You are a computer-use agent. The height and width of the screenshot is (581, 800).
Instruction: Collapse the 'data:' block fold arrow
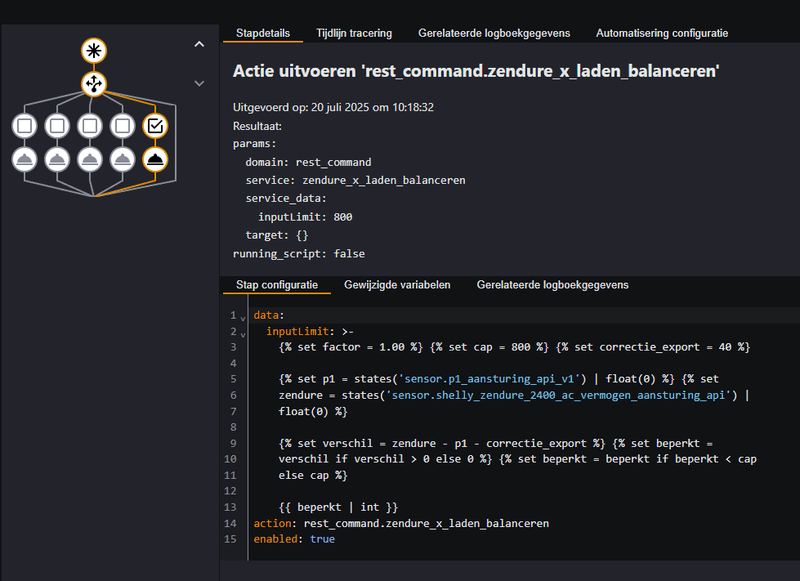(243, 318)
